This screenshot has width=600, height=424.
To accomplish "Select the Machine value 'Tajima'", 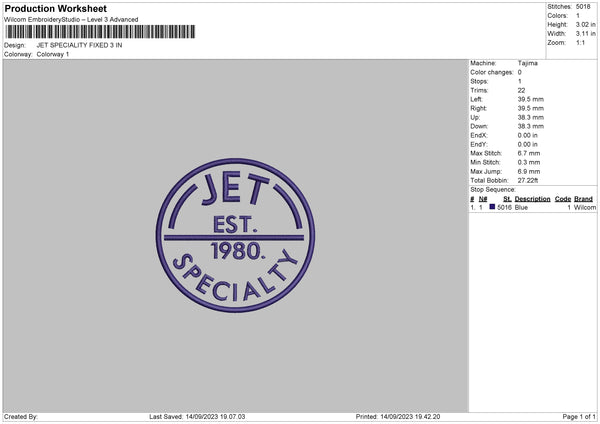I will (528, 63).
